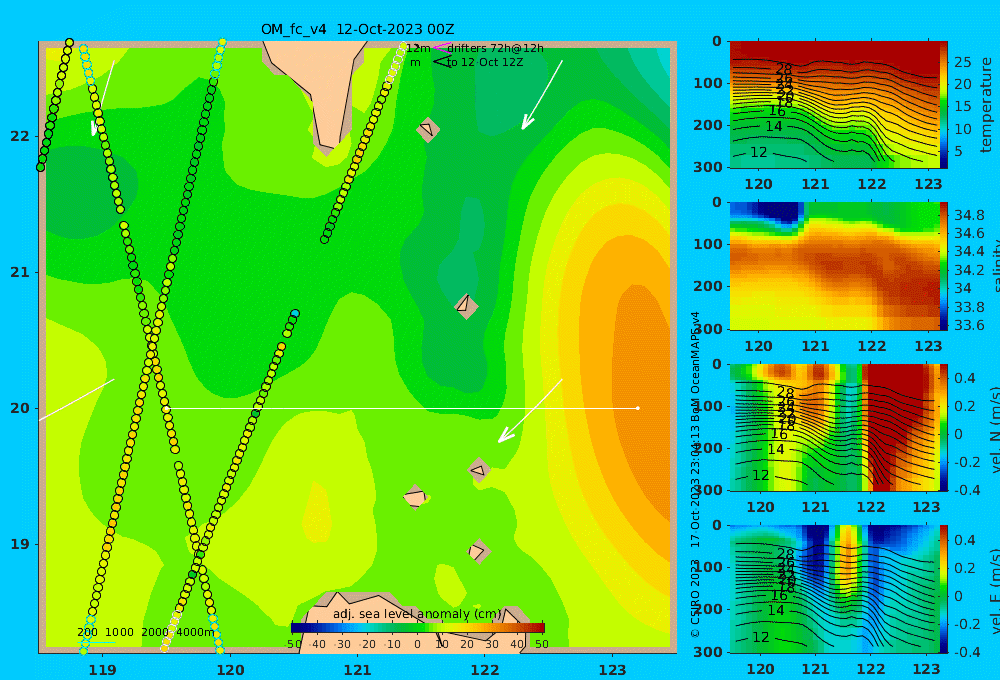
Task: Click latitude label 19 on the map axis
Action: pos(20,544)
